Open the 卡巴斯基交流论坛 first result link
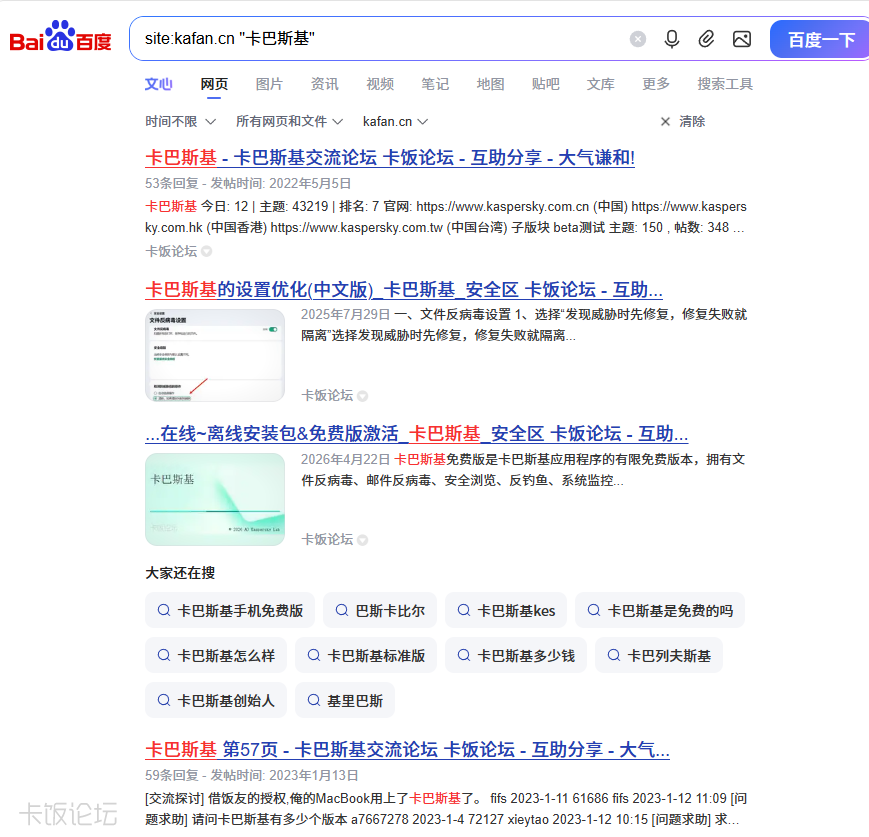This screenshot has width=869, height=837. [x=390, y=157]
